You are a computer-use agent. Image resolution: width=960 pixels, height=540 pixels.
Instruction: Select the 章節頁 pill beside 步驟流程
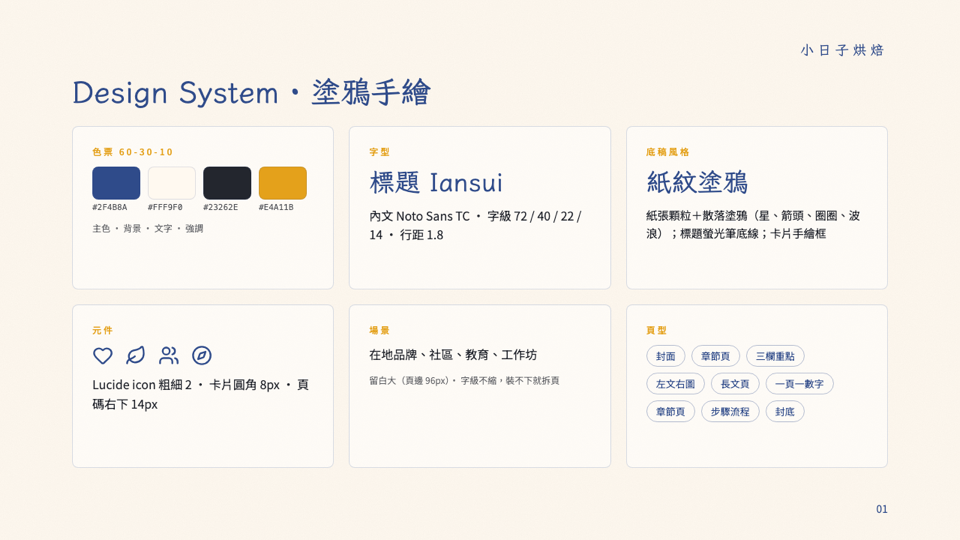tap(670, 411)
